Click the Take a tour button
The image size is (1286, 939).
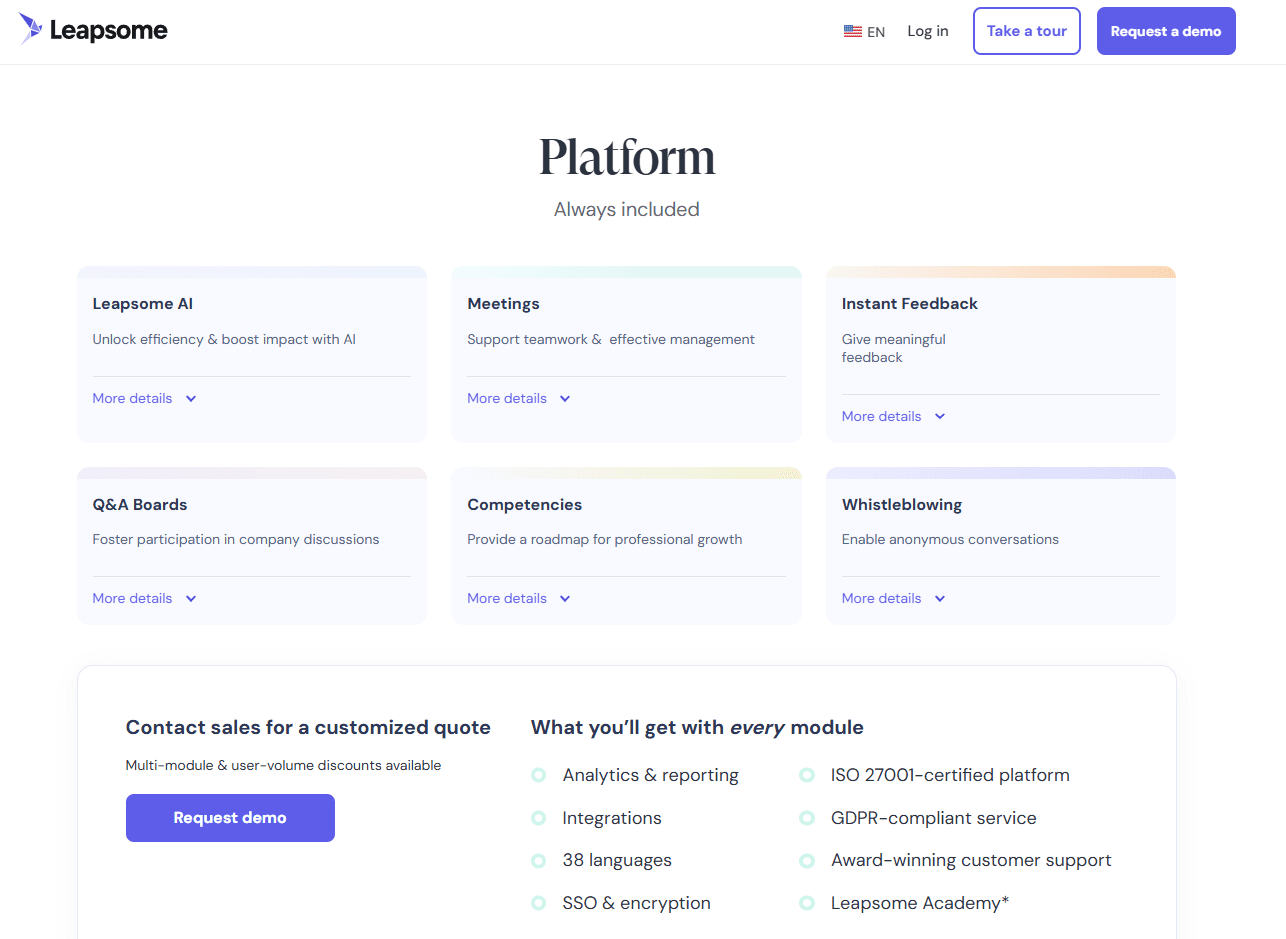point(1027,31)
